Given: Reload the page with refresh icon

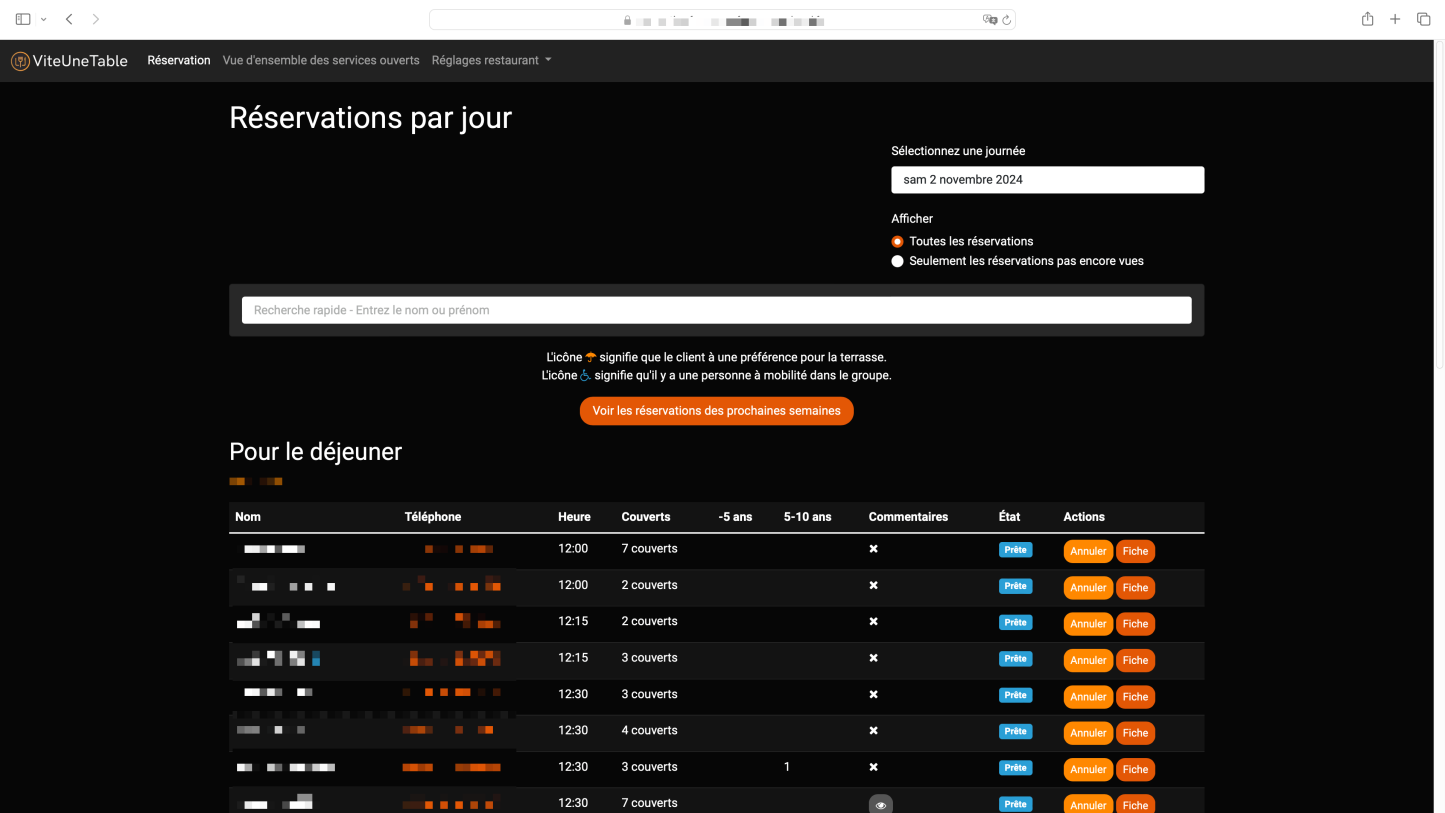Looking at the screenshot, I should click(x=1006, y=20).
